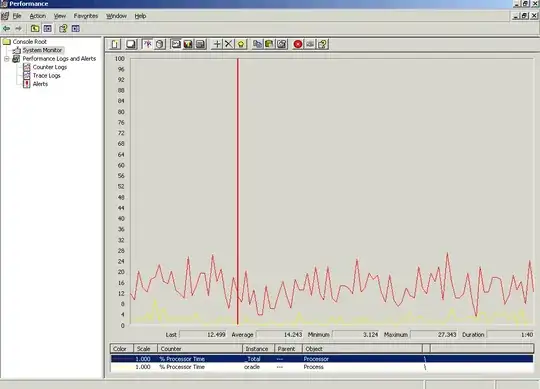The image size is (540, 389).
Task: Click the Clear Display icon
Action: tap(131, 44)
